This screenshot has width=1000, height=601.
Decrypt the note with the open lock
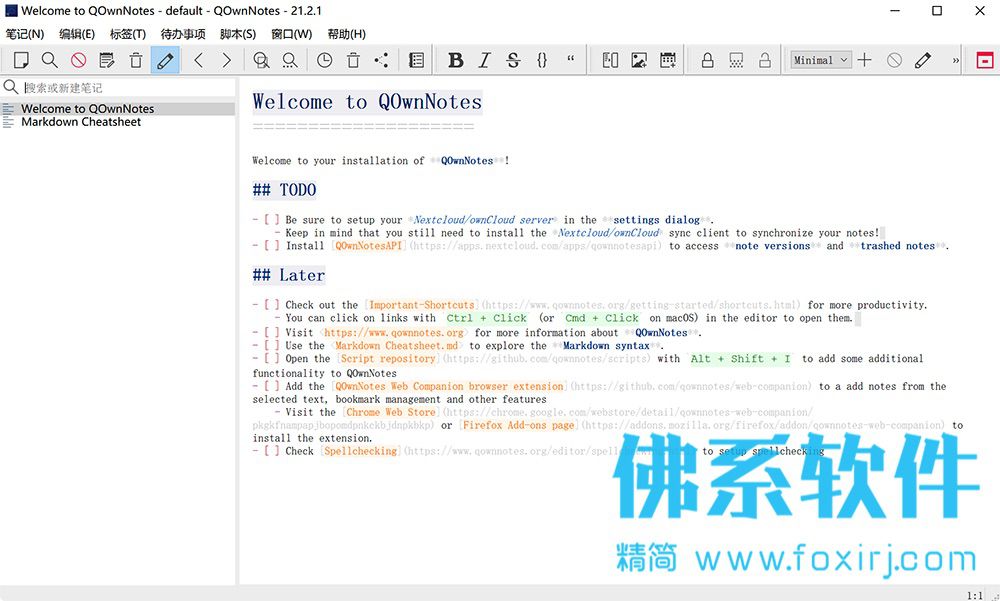pyautogui.click(x=765, y=60)
